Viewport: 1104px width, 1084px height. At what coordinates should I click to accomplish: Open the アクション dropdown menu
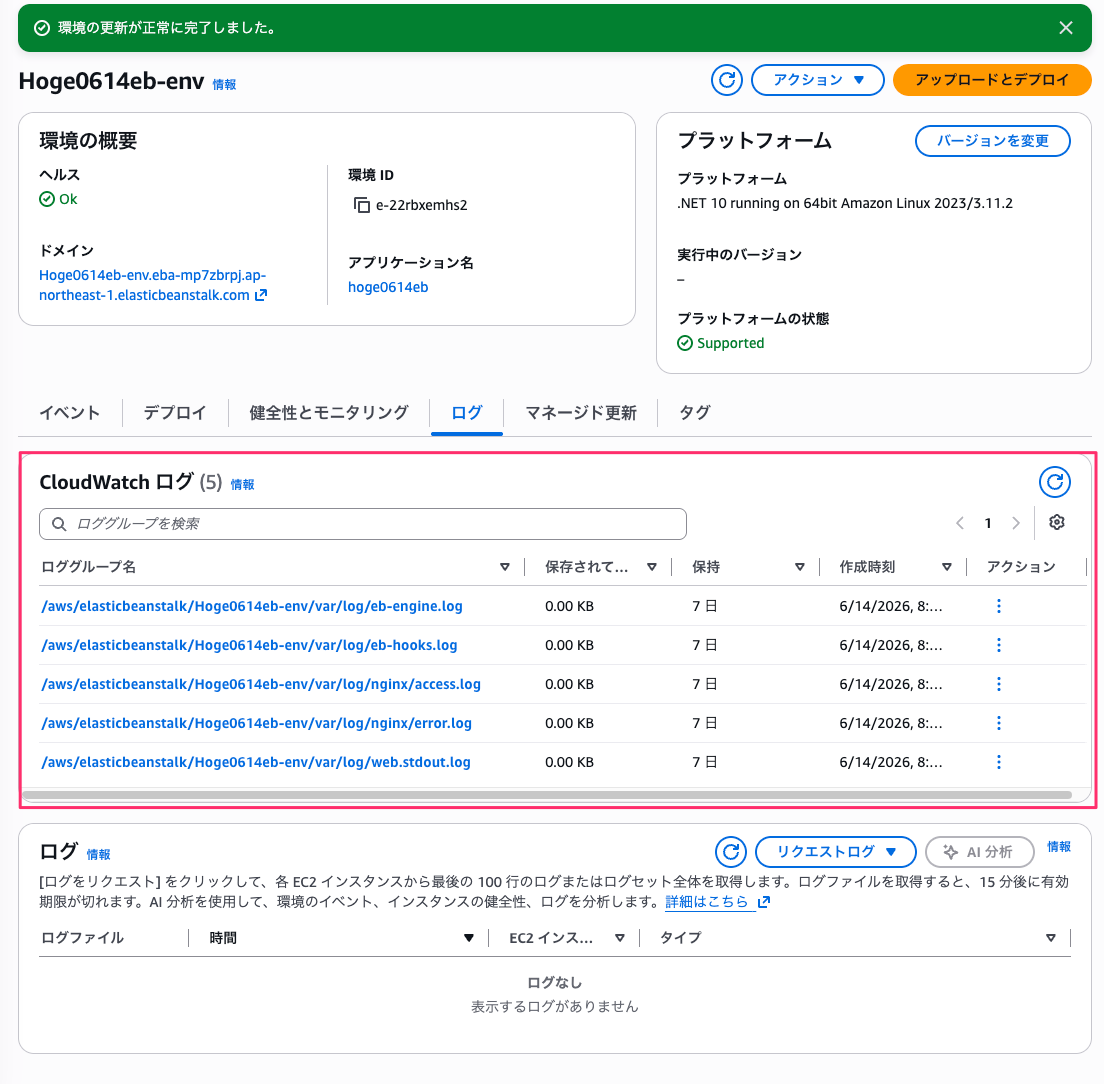click(817, 80)
